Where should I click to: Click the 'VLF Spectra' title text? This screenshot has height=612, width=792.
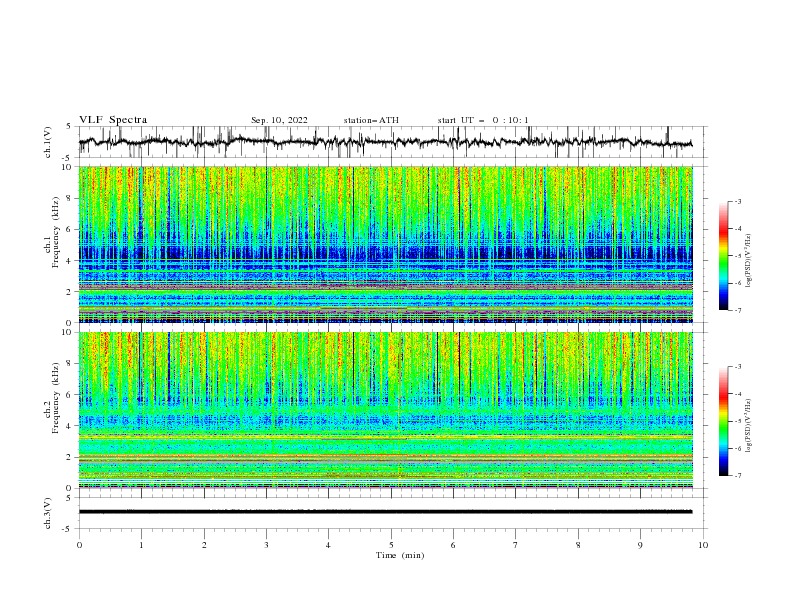(x=113, y=120)
